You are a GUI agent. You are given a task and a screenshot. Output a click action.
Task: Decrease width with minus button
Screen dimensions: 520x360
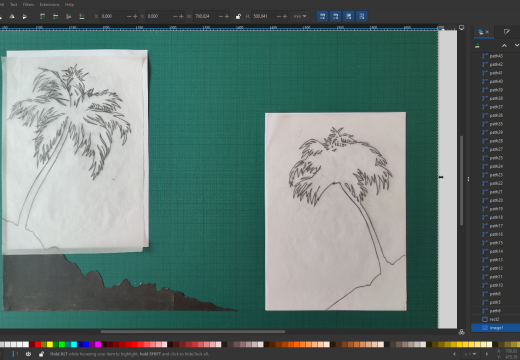[x=221, y=16]
